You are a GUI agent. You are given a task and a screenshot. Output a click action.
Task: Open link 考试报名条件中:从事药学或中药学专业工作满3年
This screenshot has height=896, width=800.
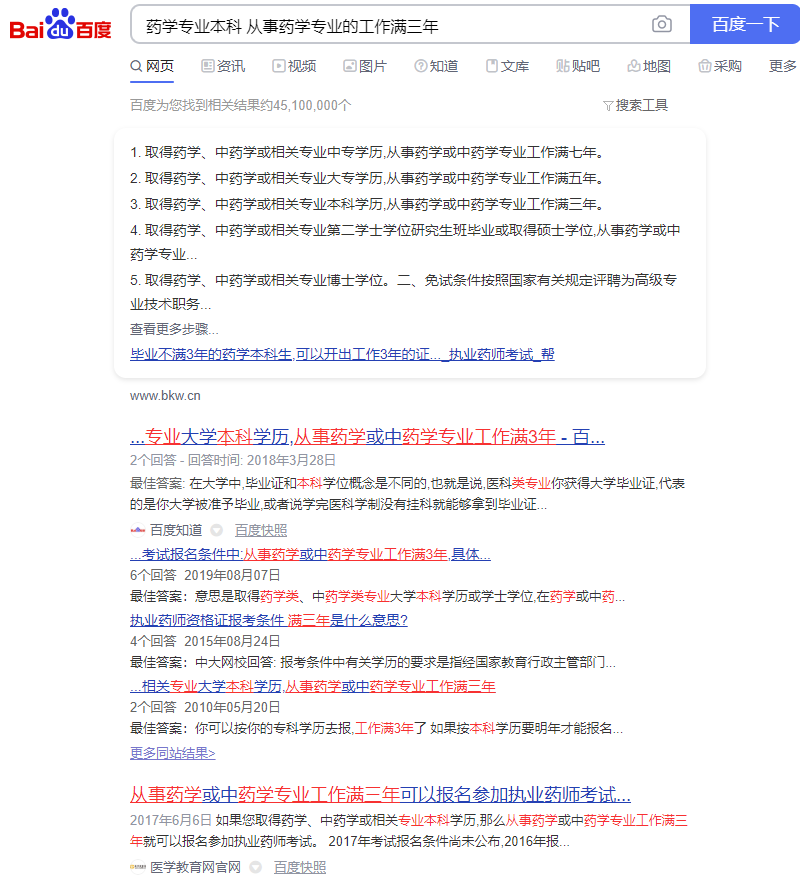310,554
